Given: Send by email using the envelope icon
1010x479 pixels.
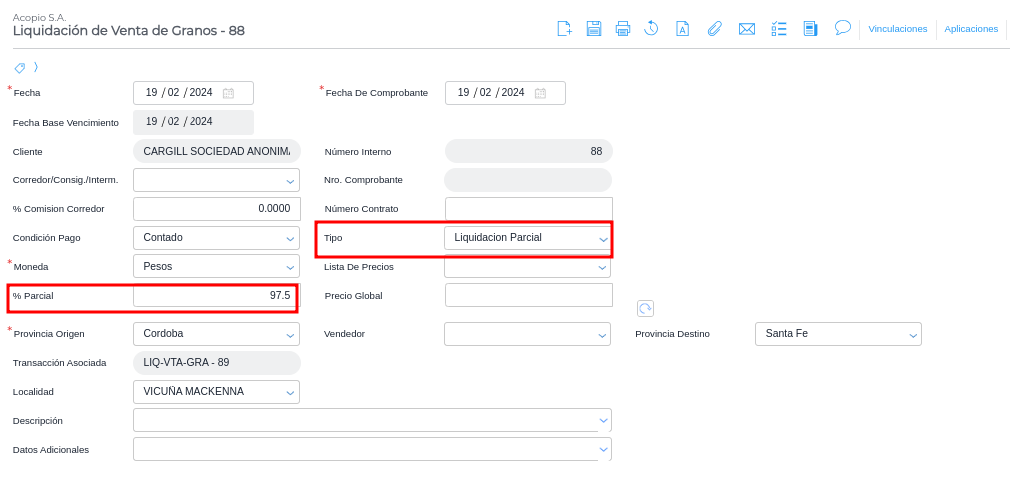Looking at the screenshot, I should (x=747, y=28).
